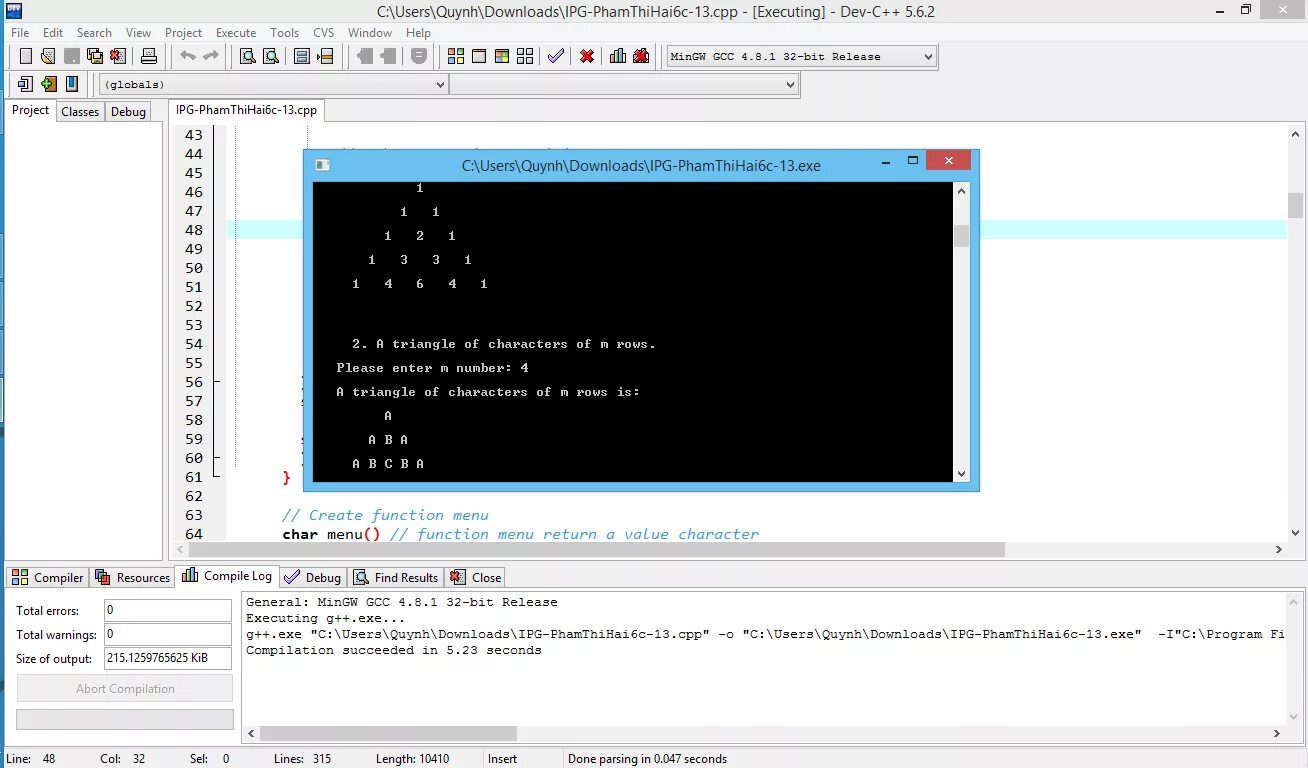Toggle bookmark with the blue book icon
This screenshot has height=768, width=1308.
click(71, 84)
